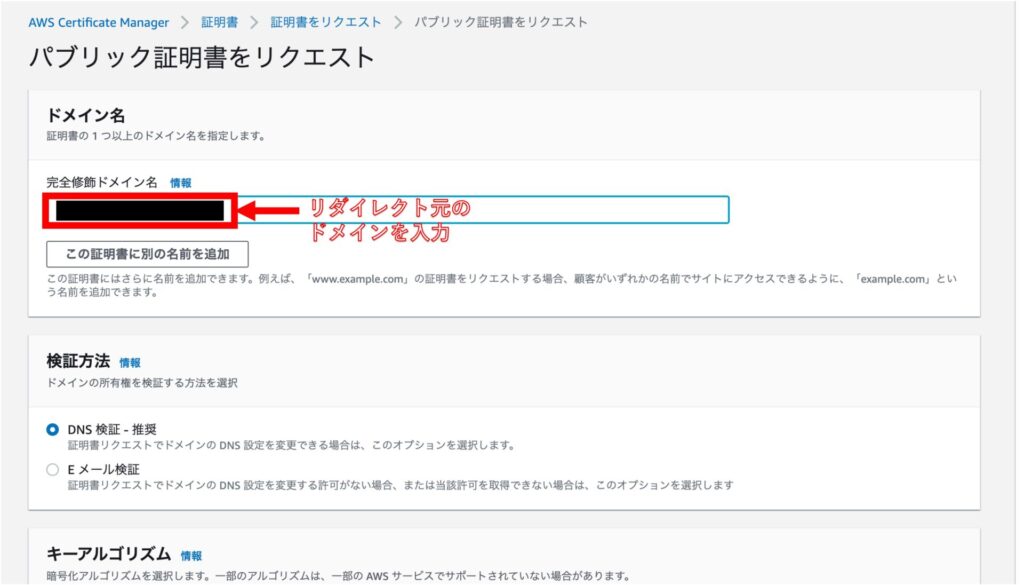Viewport: 1024px width, 585px height.
Task: Click the キーアルゴリズム section heading
Action: coord(108,554)
